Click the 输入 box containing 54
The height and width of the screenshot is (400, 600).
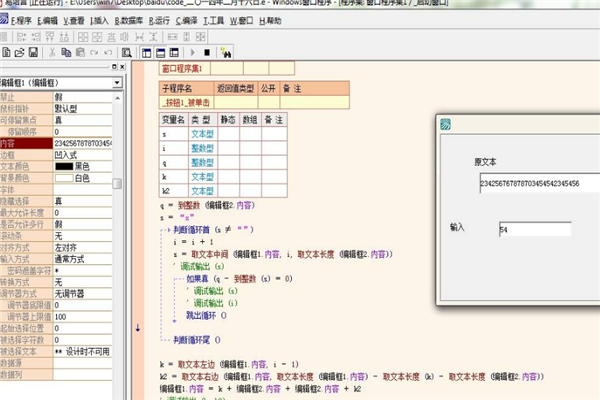point(535,229)
